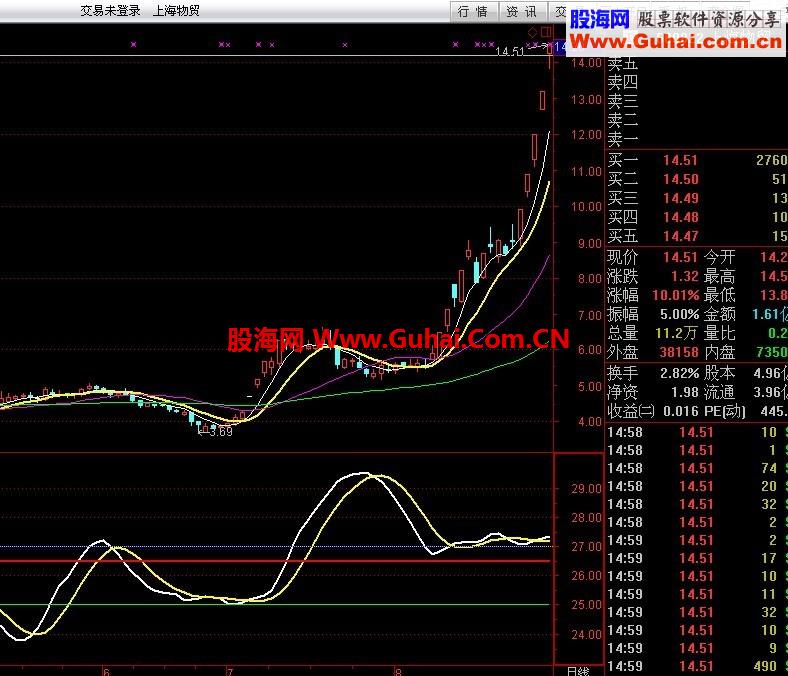This screenshot has width=788, height=676.
Task: Click the 涨跌 value 1.32
Action: (x=684, y=276)
